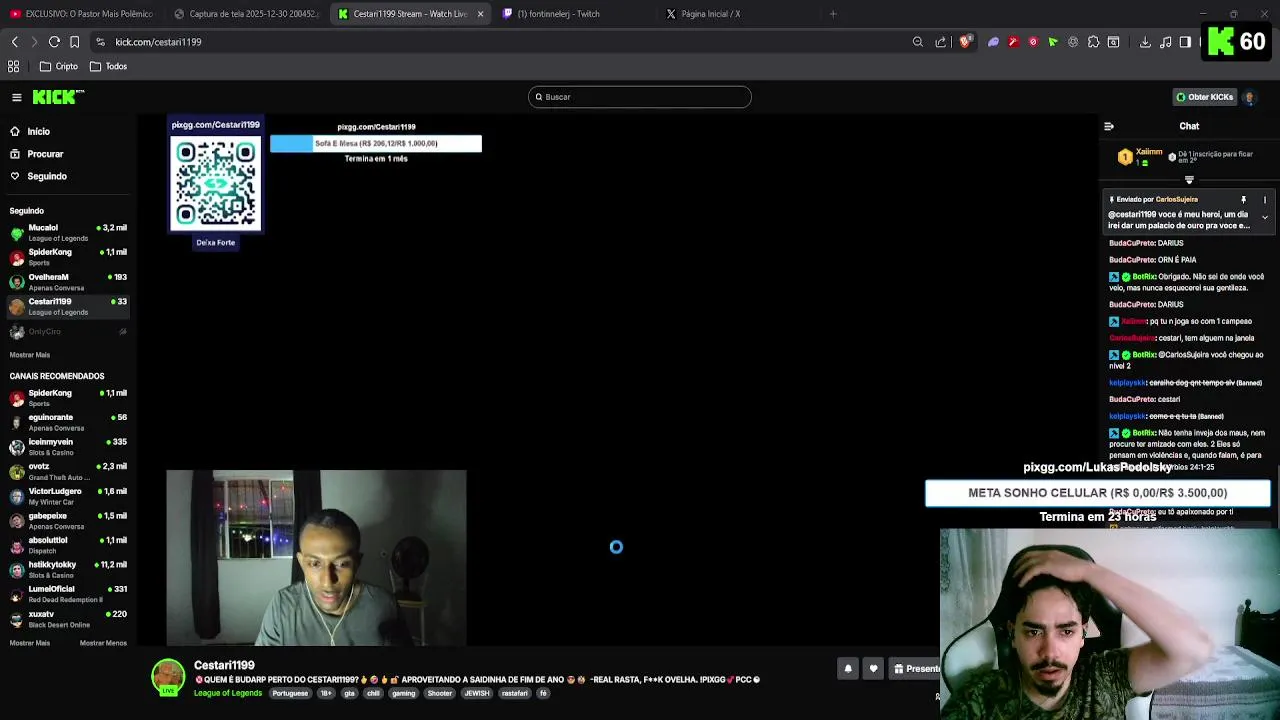The image size is (1280, 720).
Task: Expand recommended channels with bottom Mostrar Mais
Action: click(x=29, y=643)
